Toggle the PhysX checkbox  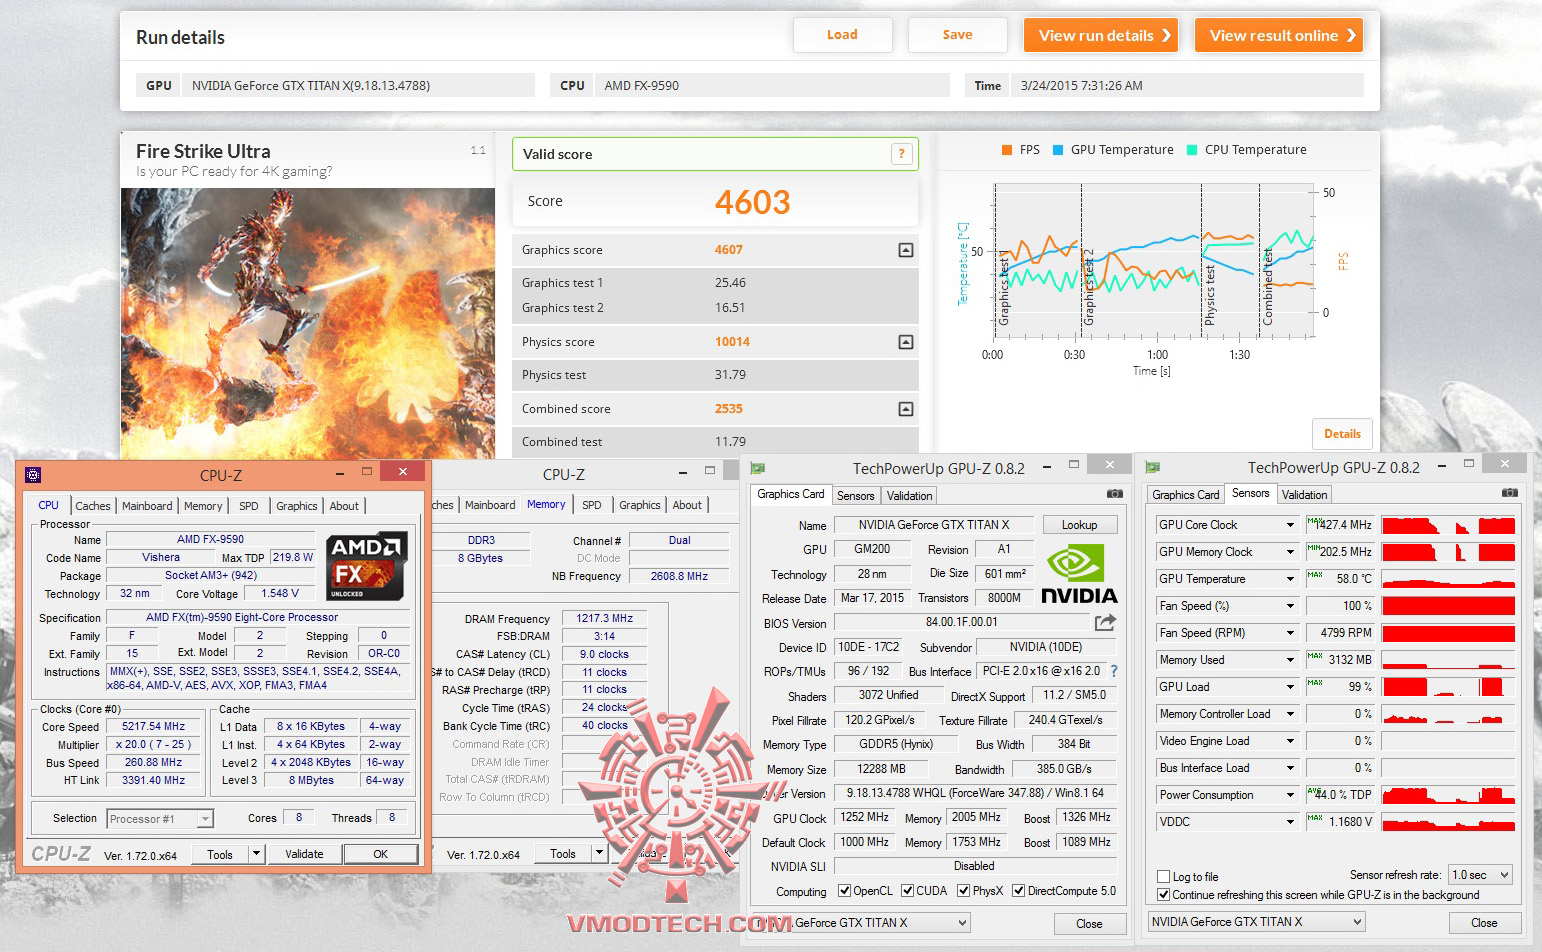[x=964, y=891]
